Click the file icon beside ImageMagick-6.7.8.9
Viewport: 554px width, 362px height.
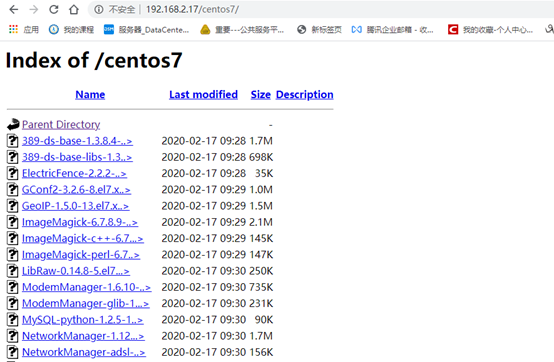(13, 222)
